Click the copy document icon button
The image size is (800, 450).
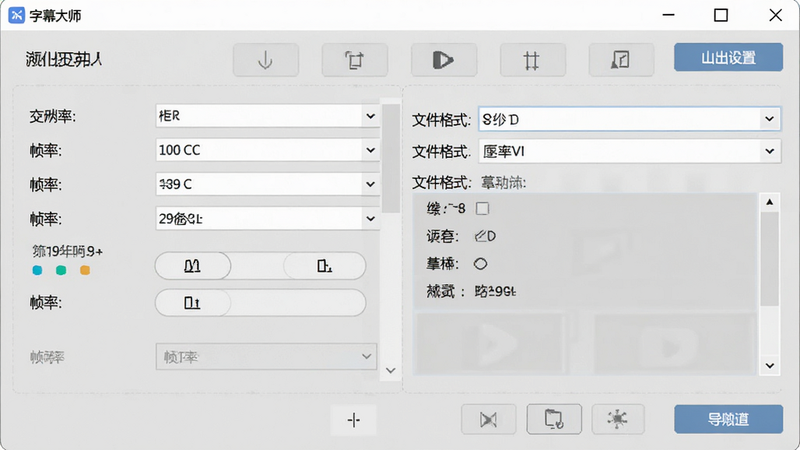[x=554, y=419]
